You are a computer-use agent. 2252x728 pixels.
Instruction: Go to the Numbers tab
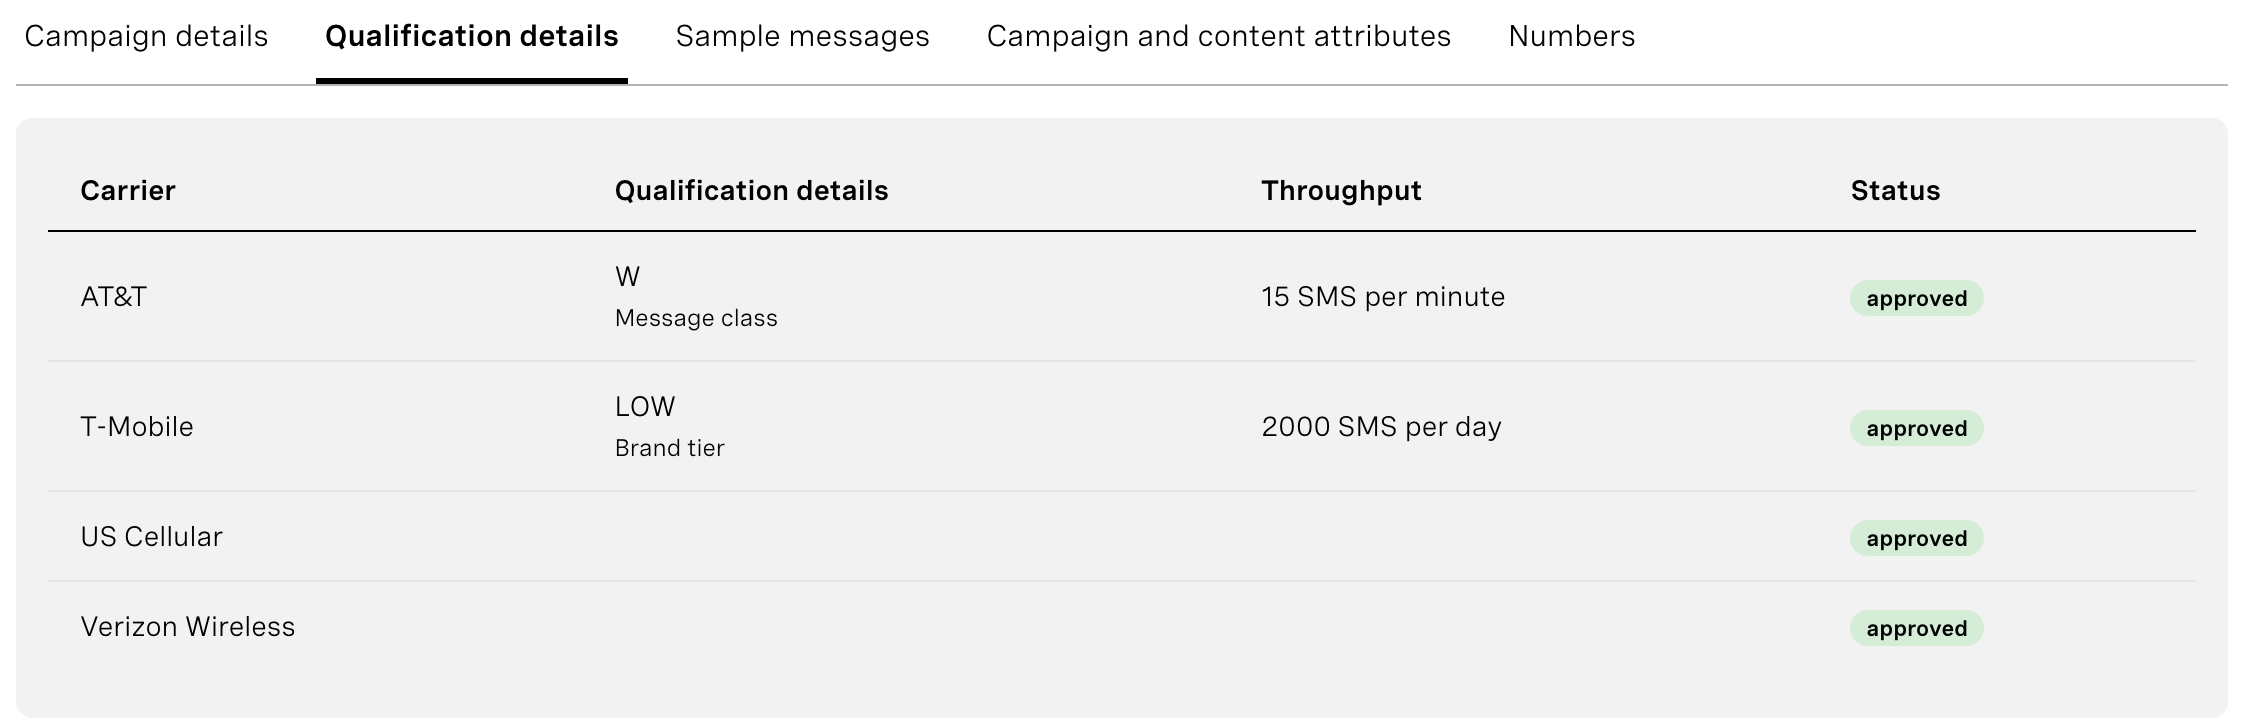coord(1571,37)
